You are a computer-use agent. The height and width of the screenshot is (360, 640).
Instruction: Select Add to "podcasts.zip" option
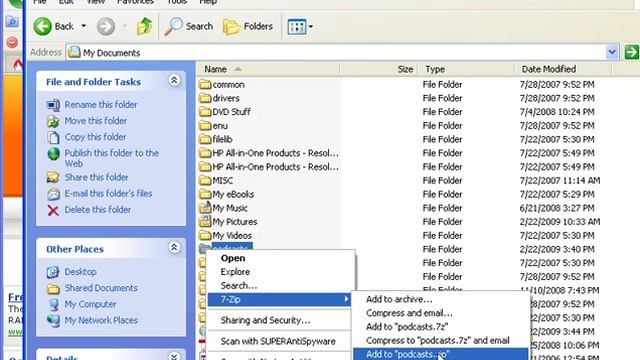click(441, 354)
